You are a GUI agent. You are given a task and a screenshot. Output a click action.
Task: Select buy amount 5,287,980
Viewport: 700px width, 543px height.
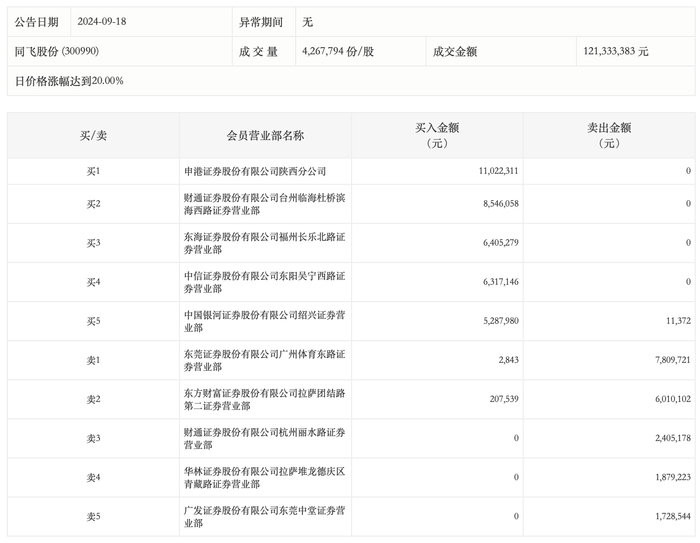coord(500,321)
